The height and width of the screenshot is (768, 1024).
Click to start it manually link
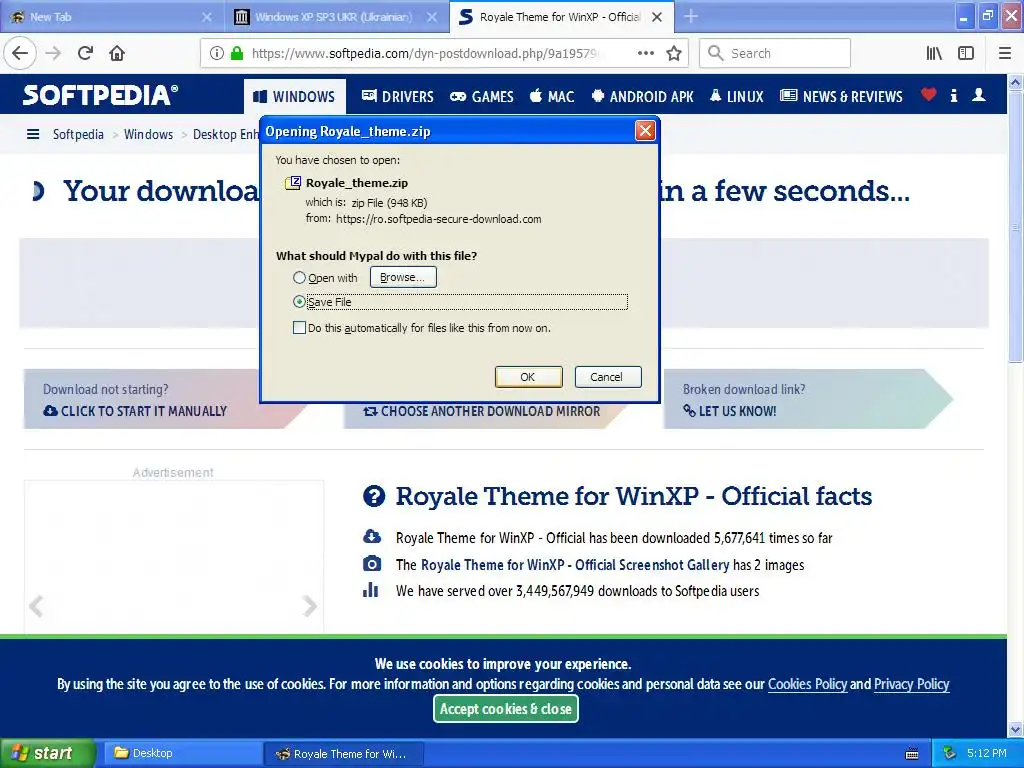[135, 411]
